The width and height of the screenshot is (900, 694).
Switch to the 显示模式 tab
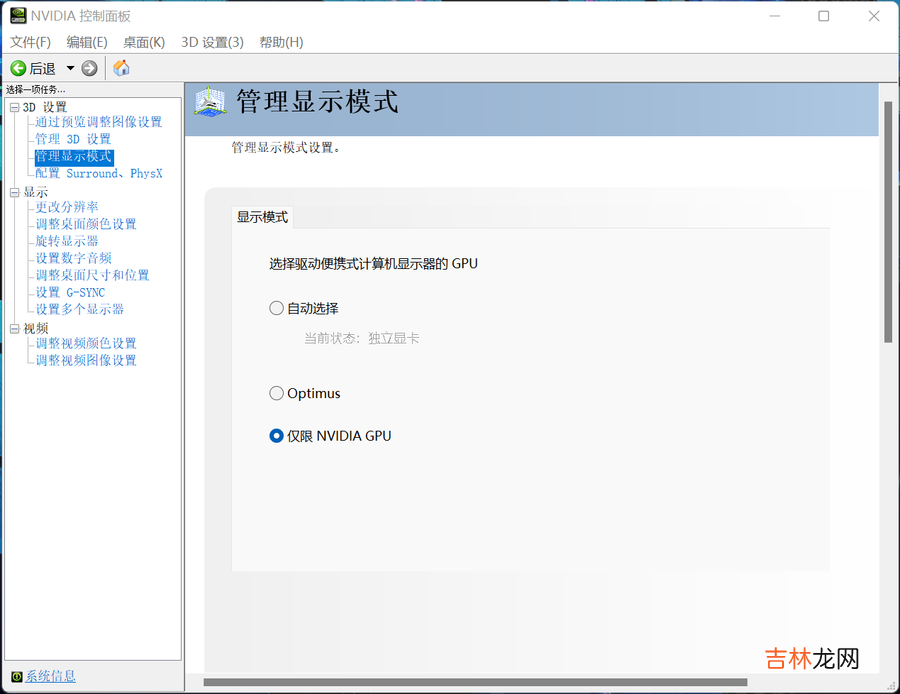262,217
